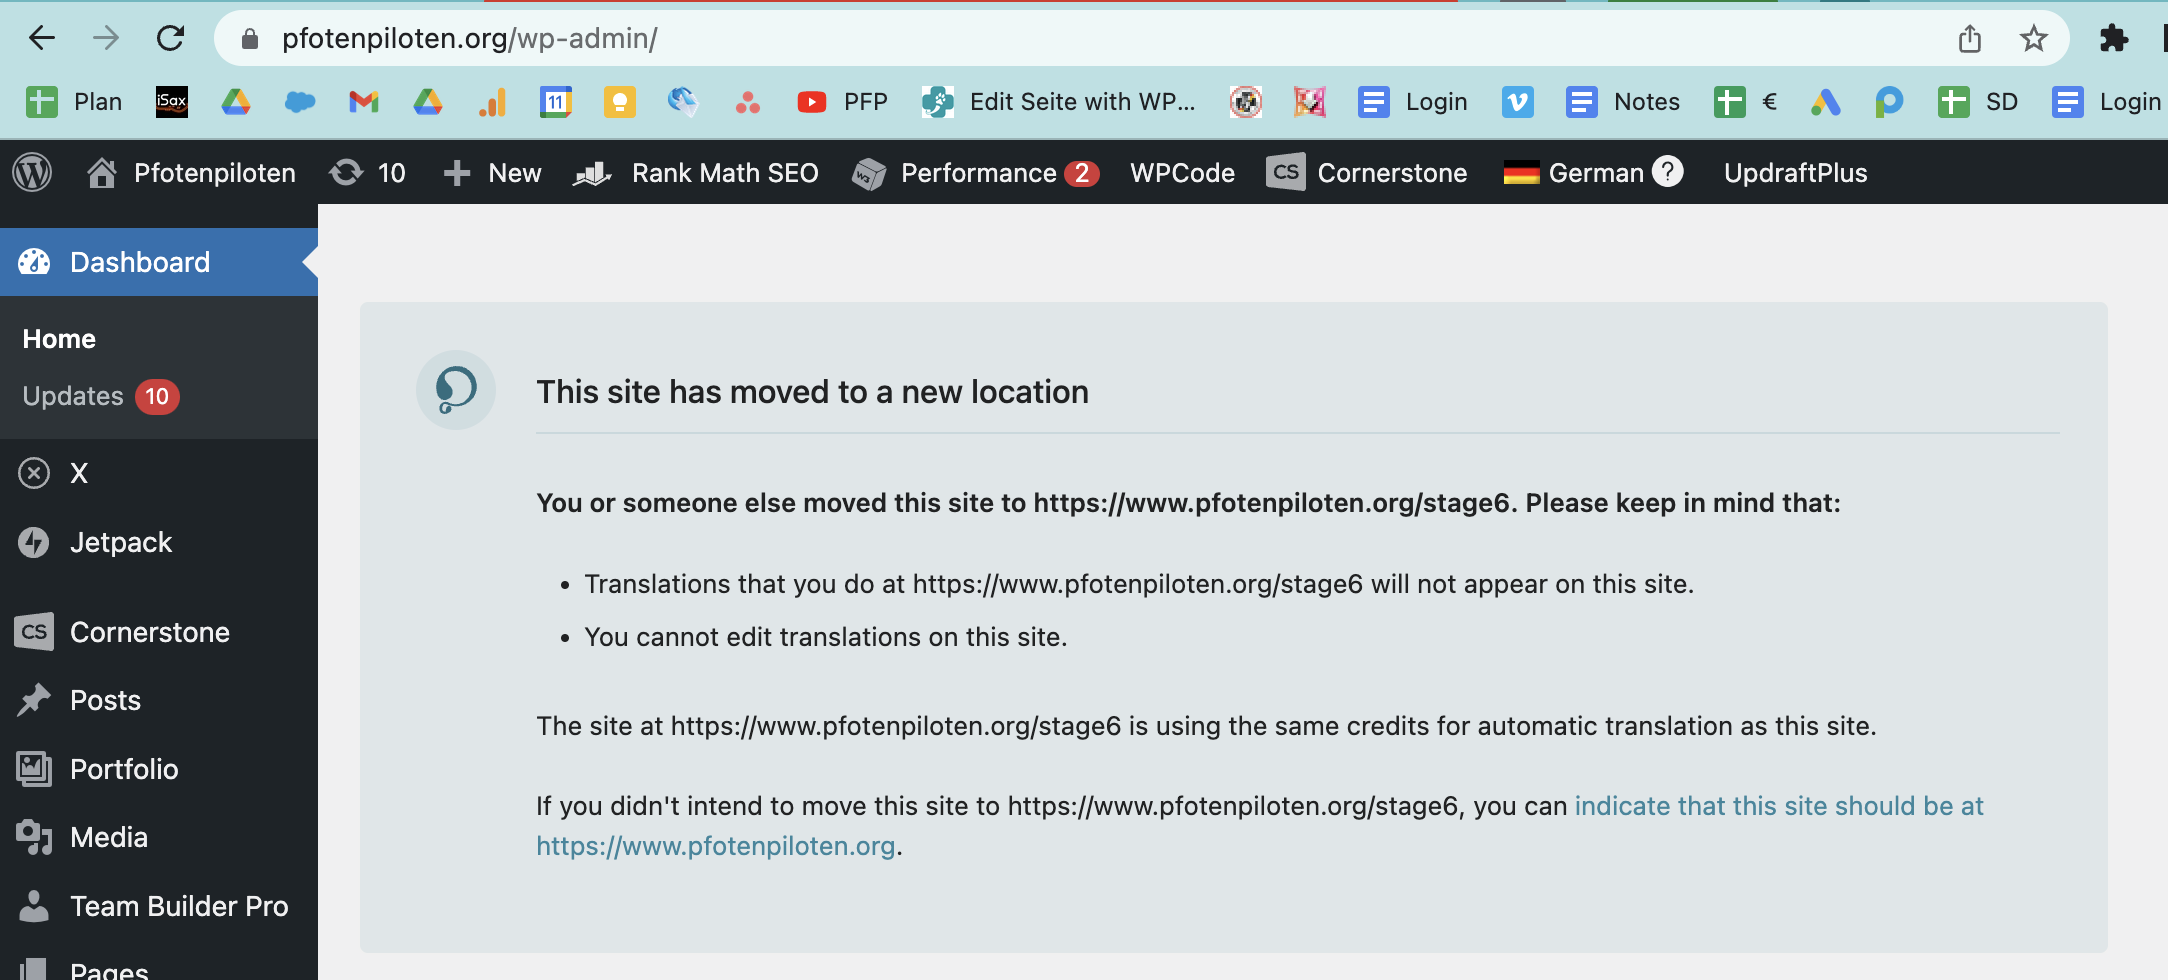Open the Google Analytics bookmark

(492, 102)
